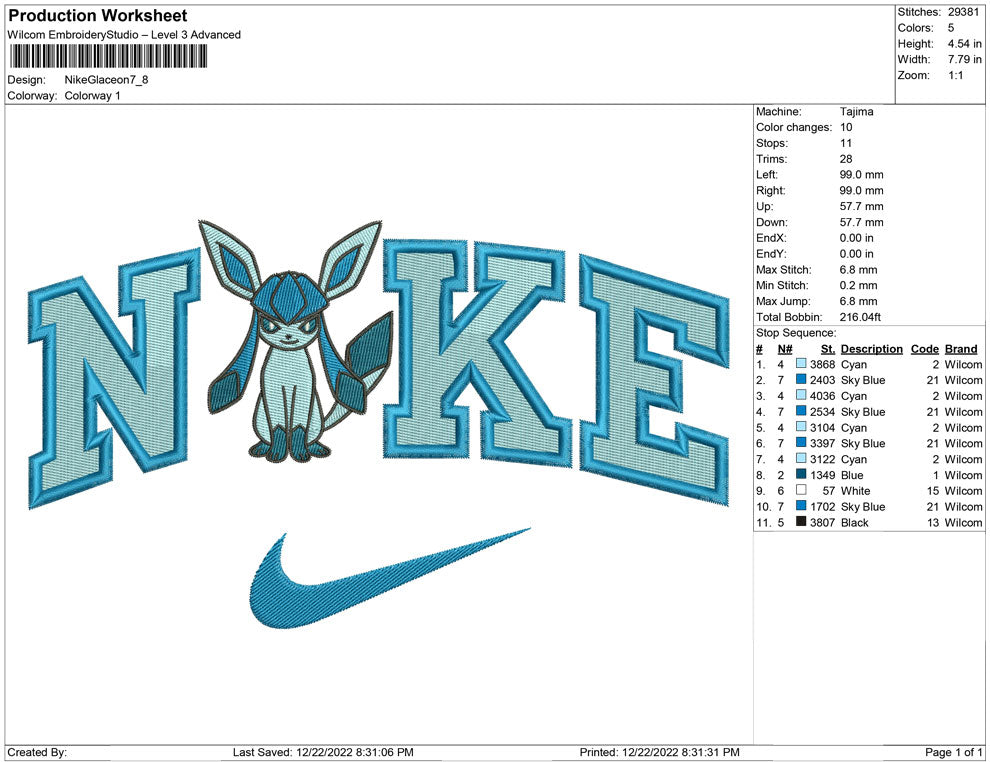Click the "Printed" timestamp in footer
Viewport: 990px width, 762px height.
pyautogui.click(x=659, y=752)
